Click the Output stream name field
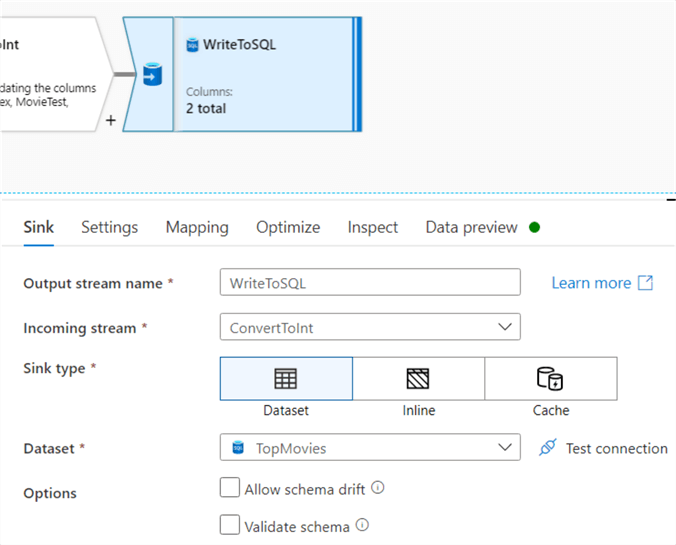 370,283
